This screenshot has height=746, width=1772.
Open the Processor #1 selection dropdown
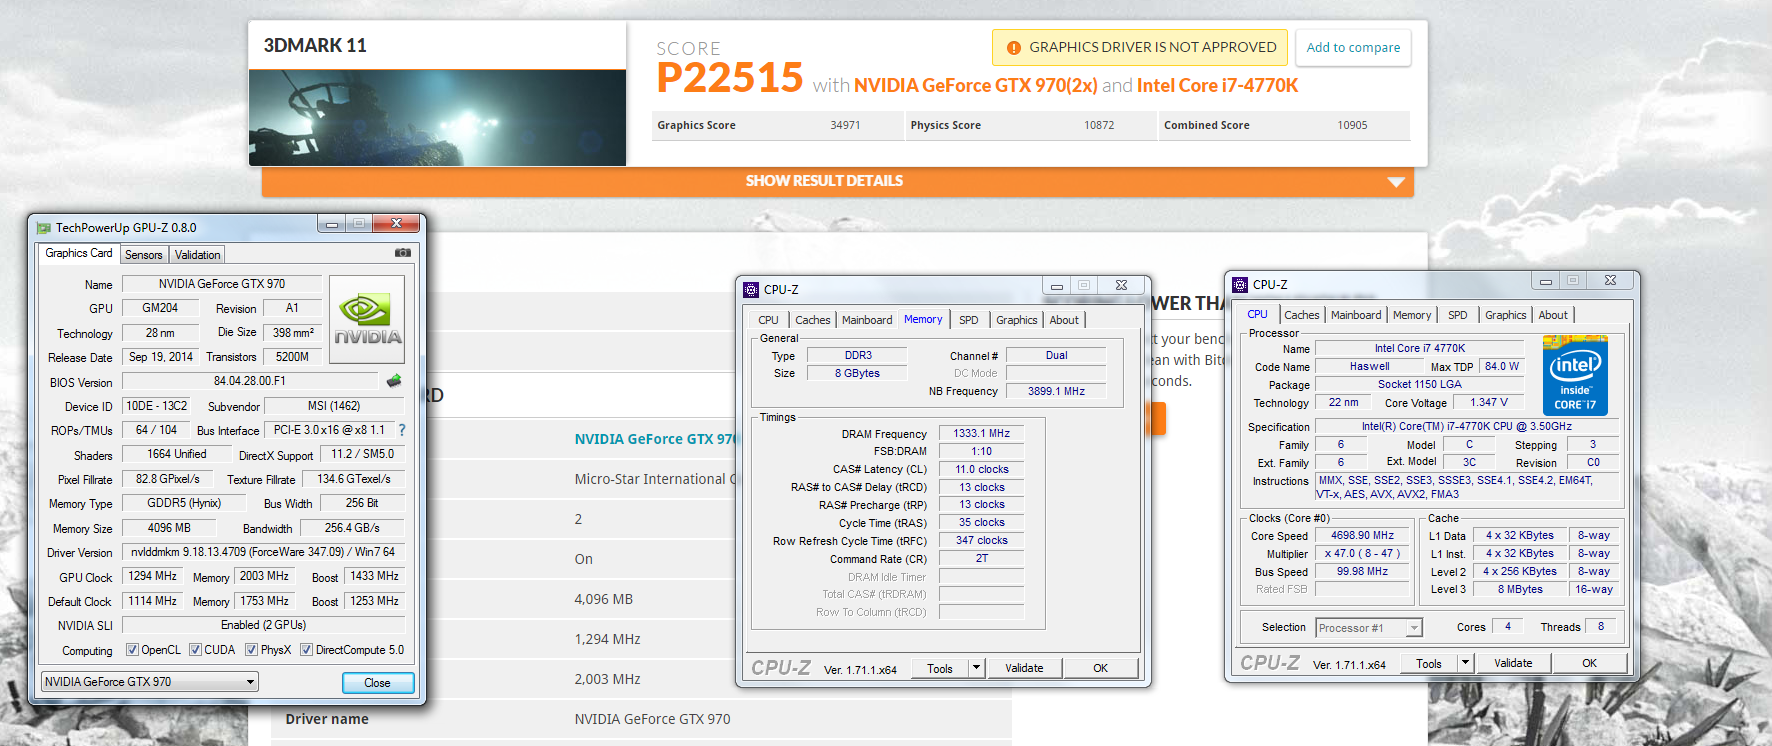pos(1369,628)
